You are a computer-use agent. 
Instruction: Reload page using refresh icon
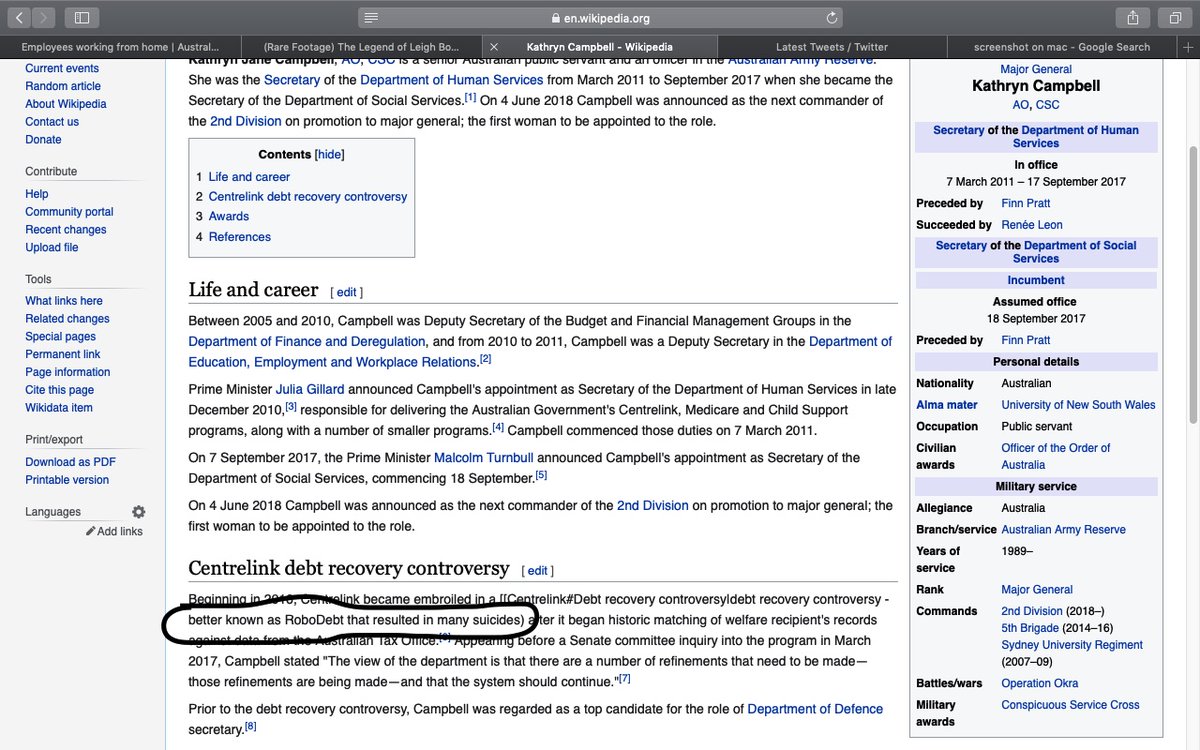tap(831, 17)
